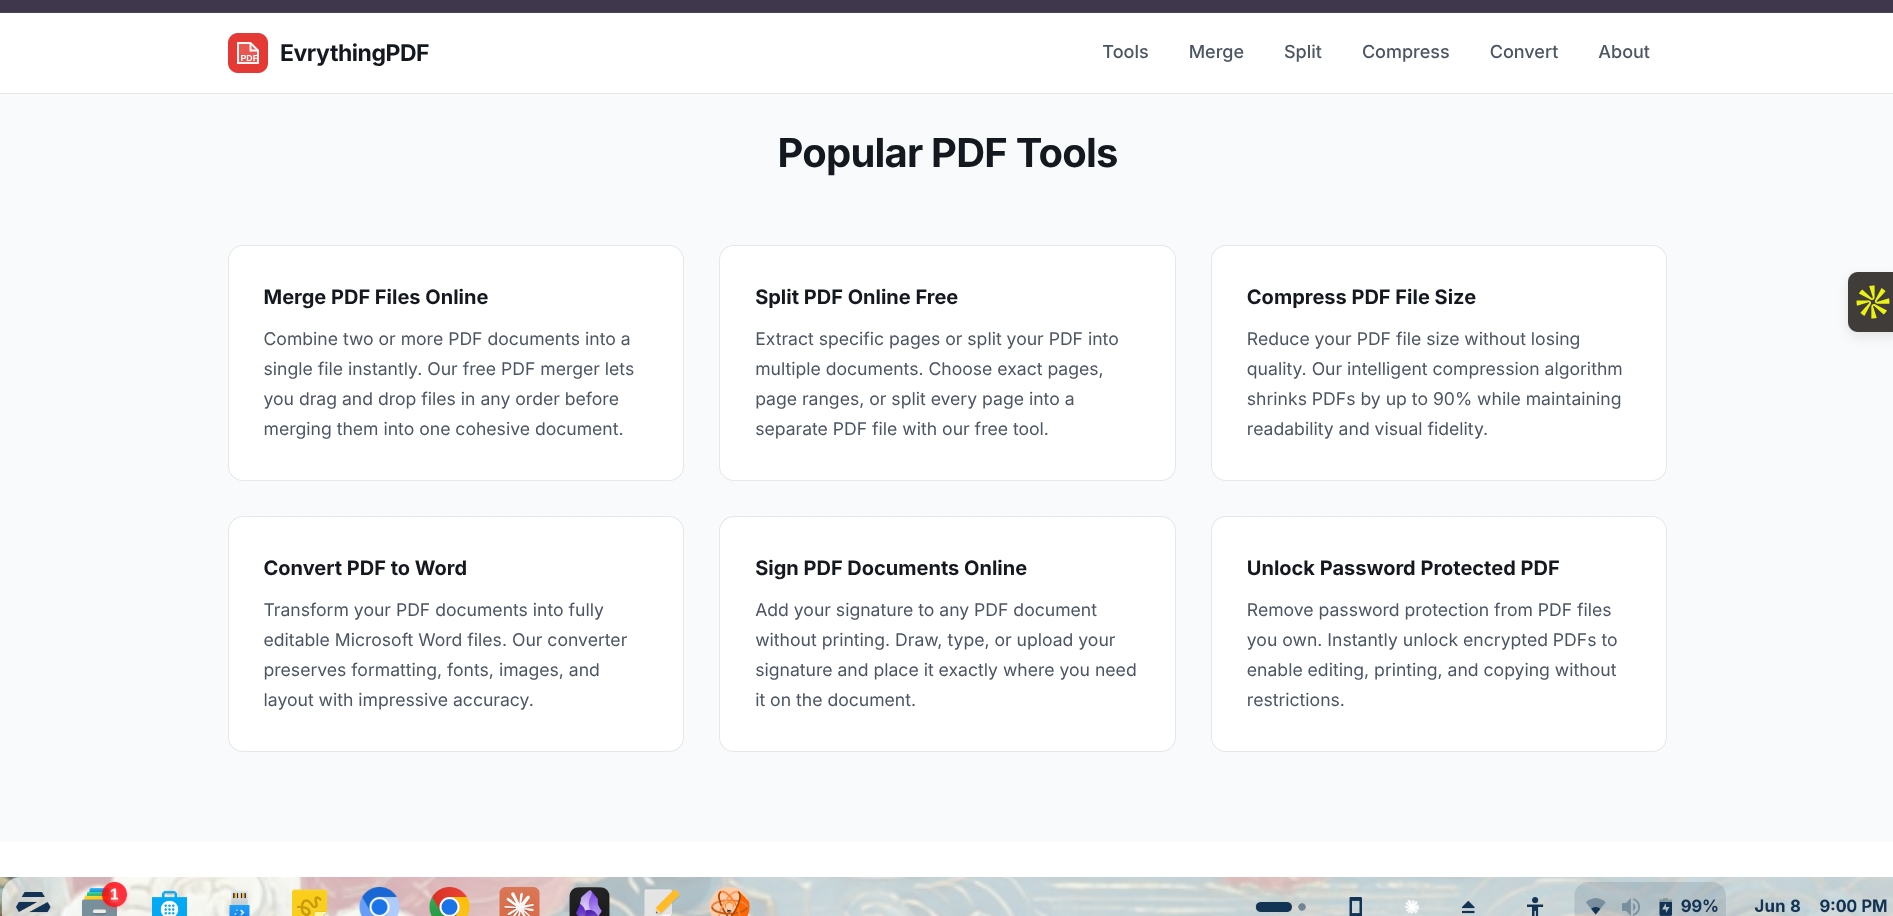Choose Convert in the header menu
The height and width of the screenshot is (916, 1893).
point(1524,52)
